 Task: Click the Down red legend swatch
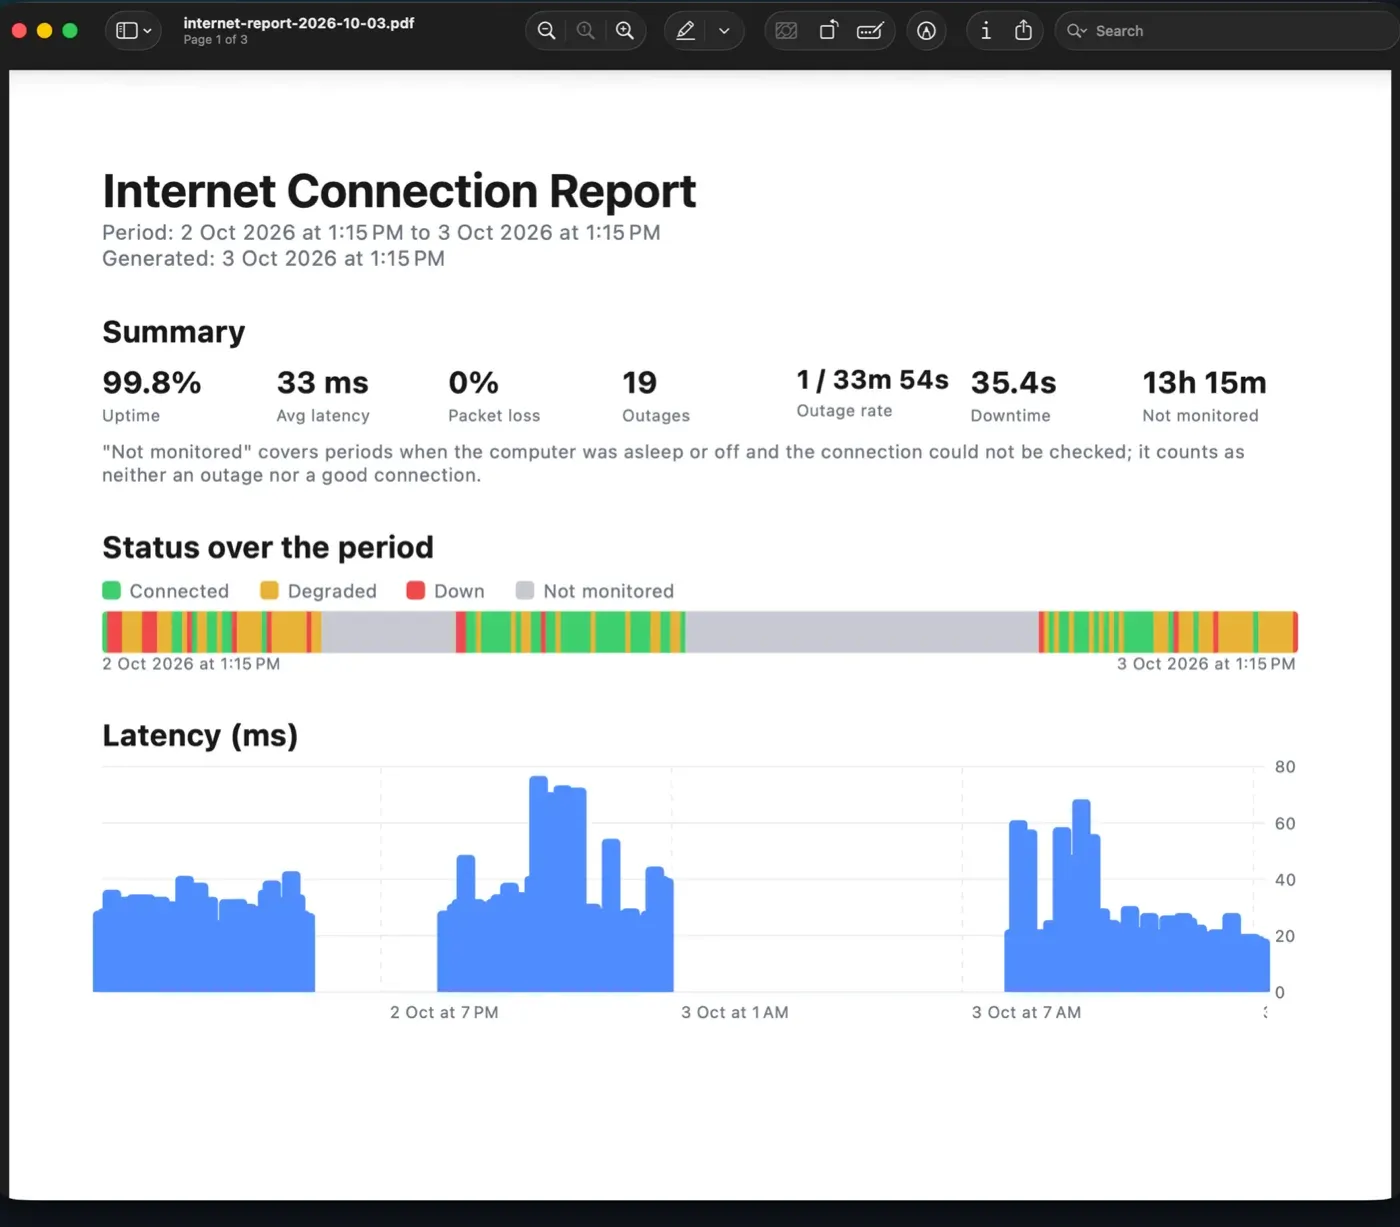pos(416,591)
